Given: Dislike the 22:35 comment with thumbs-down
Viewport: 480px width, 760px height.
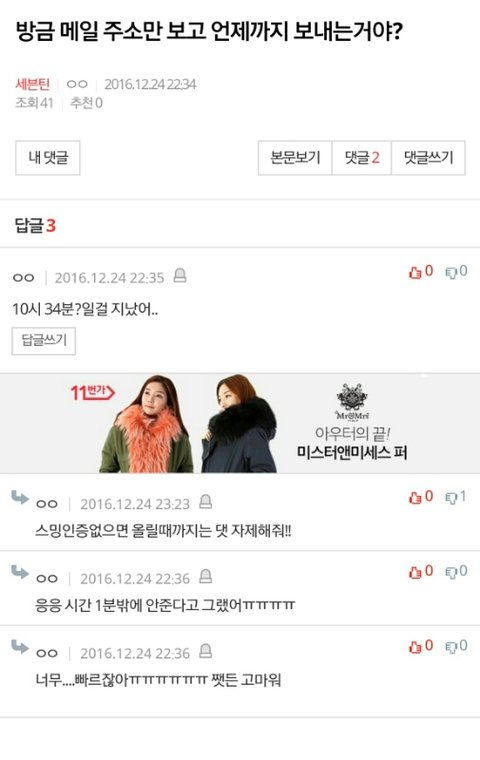Looking at the screenshot, I should point(456,271).
